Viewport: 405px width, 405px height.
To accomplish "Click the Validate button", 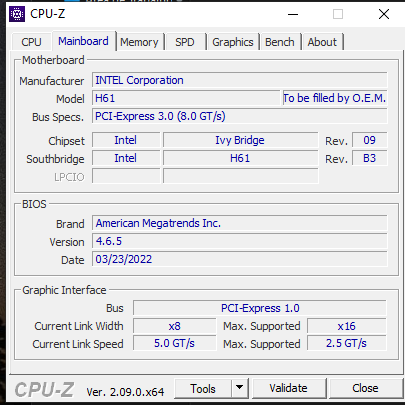I will click(x=289, y=388).
